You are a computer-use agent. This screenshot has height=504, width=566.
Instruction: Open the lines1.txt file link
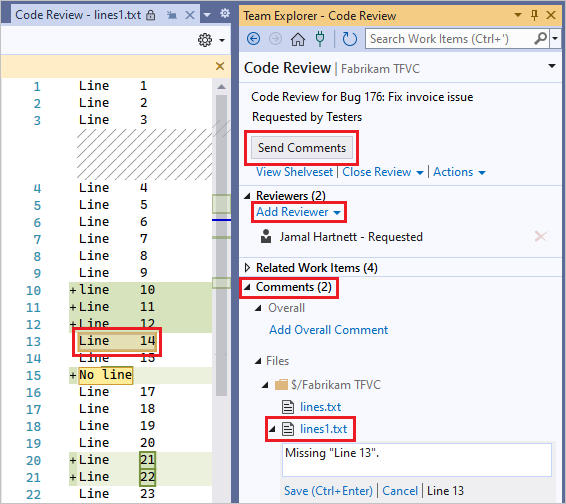click(x=323, y=429)
